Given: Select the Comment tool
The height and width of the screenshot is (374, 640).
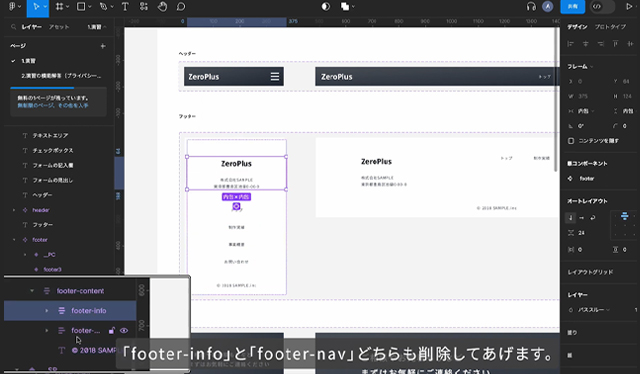Looking at the screenshot, I should click(181, 7).
